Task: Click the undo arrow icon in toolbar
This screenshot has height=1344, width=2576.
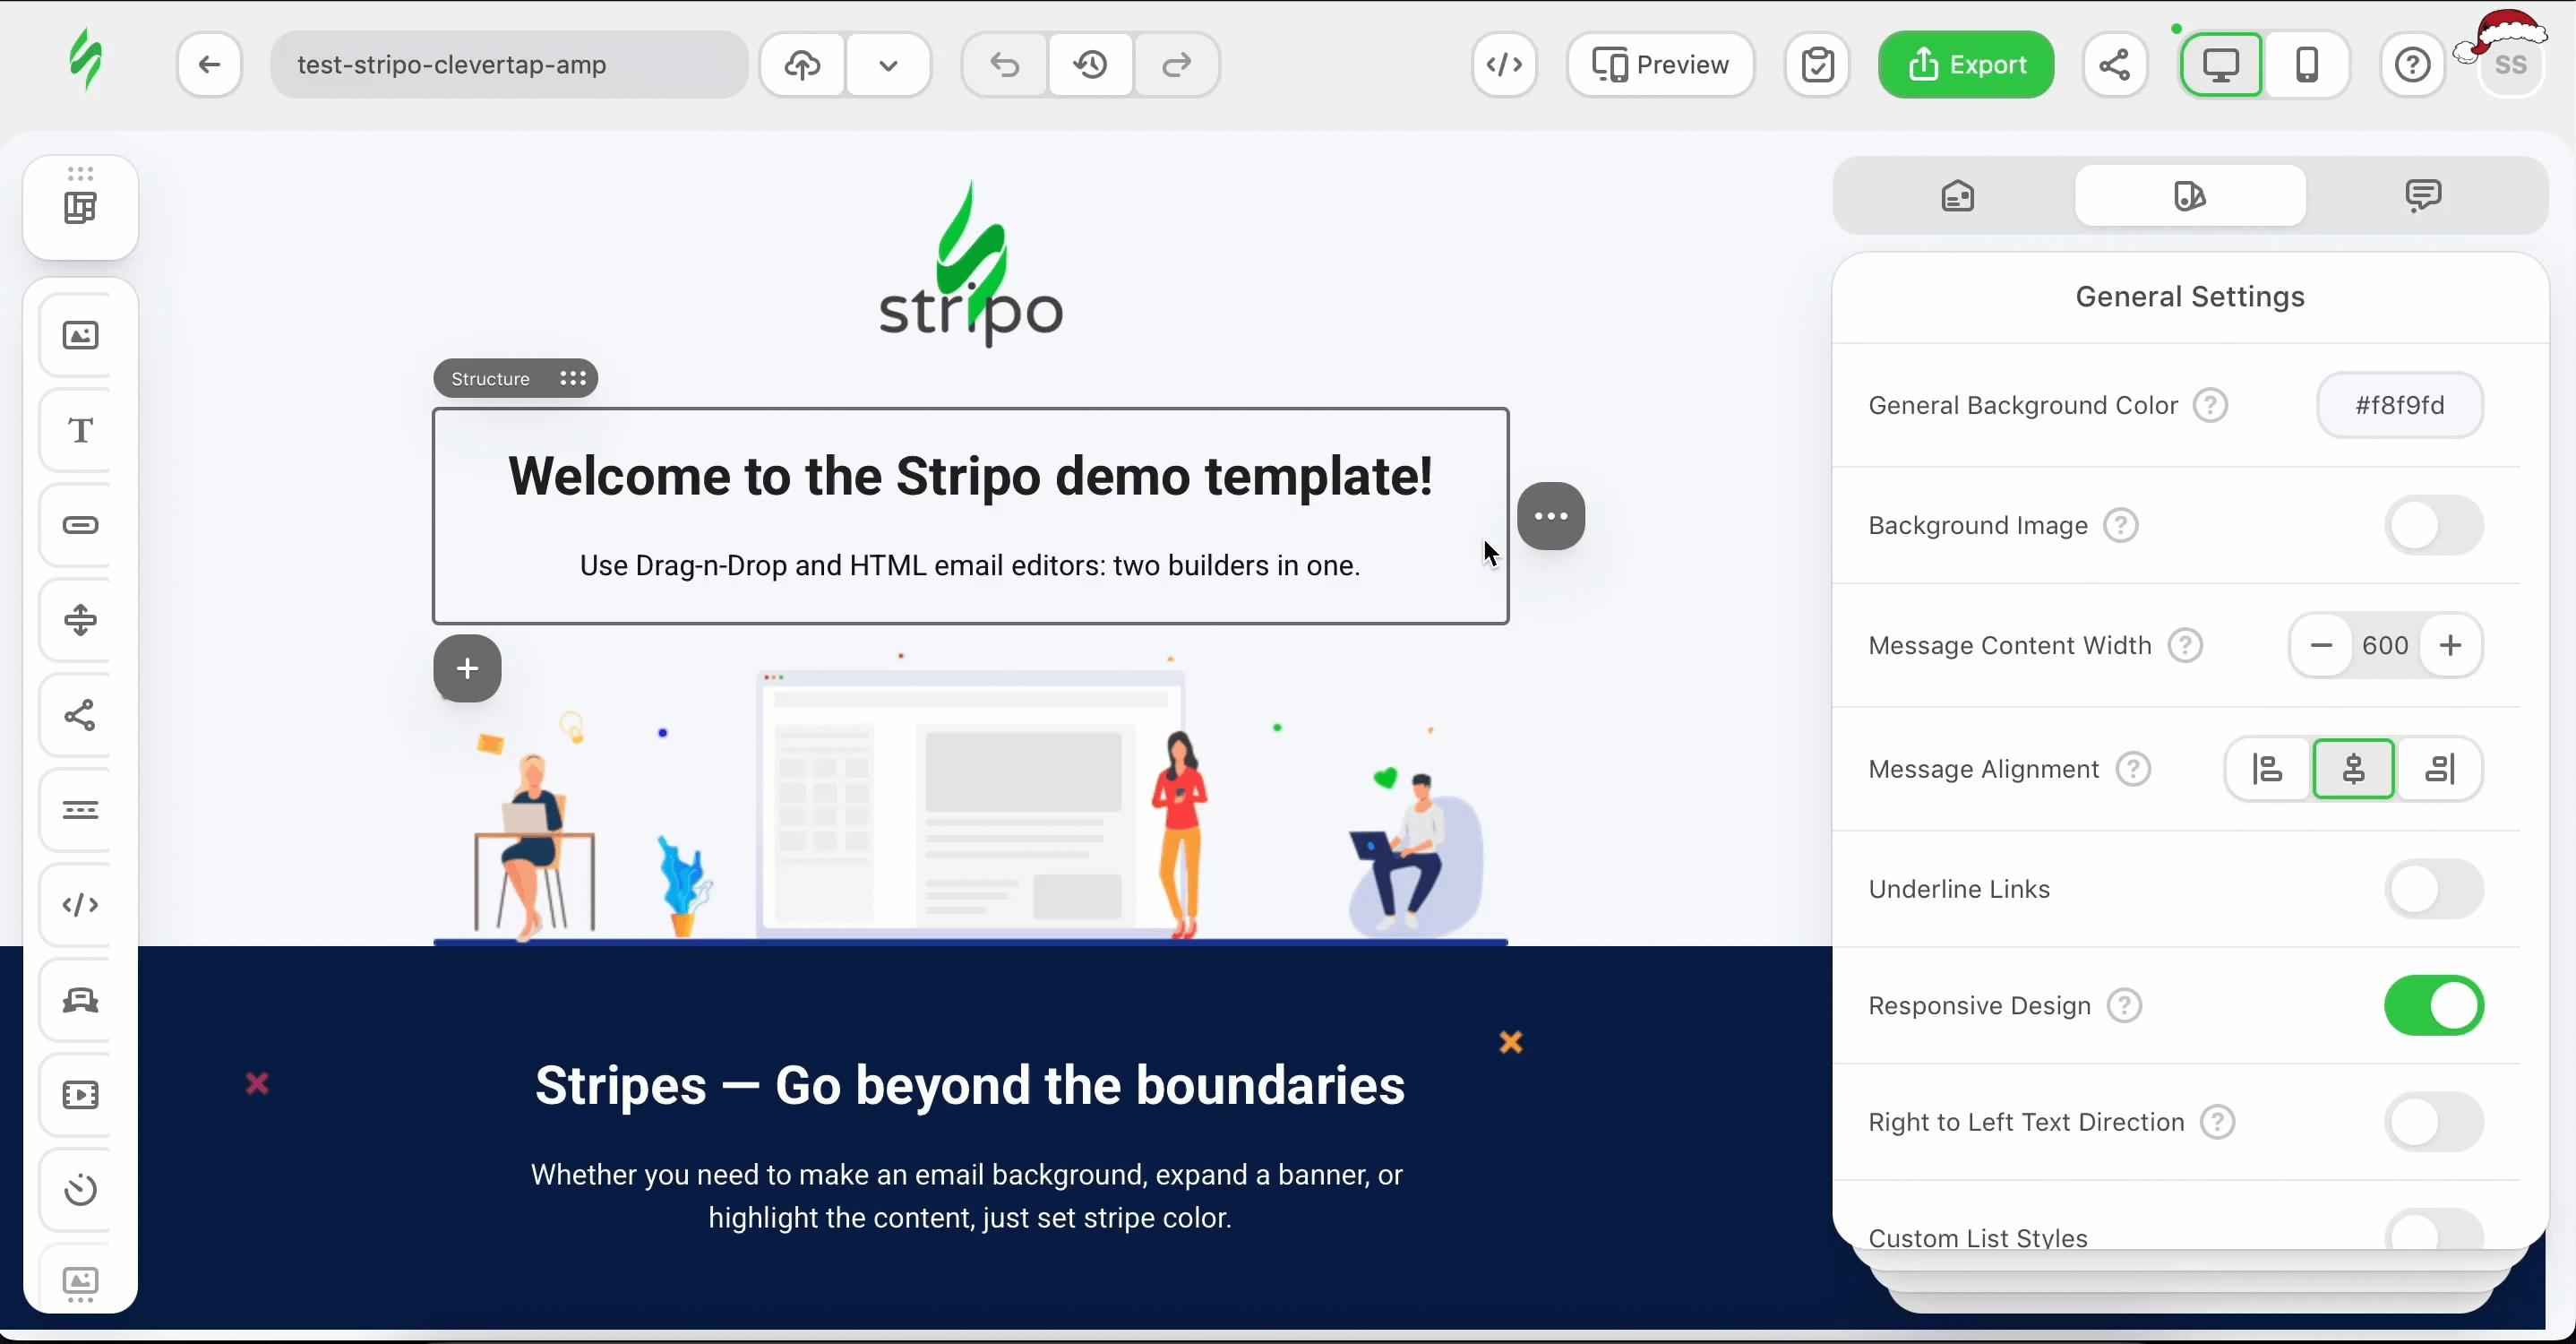Action: coord(1003,65)
